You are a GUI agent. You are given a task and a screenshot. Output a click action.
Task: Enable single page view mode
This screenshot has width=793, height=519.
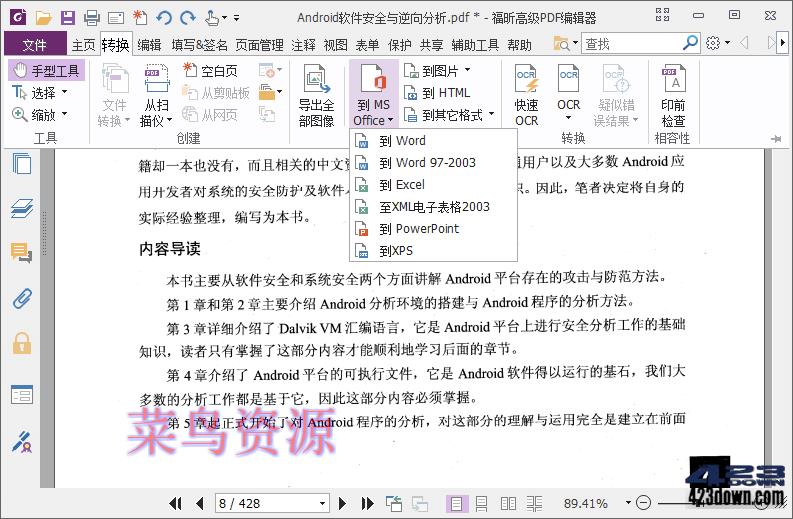pyautogui.click(x=456, y=504)
